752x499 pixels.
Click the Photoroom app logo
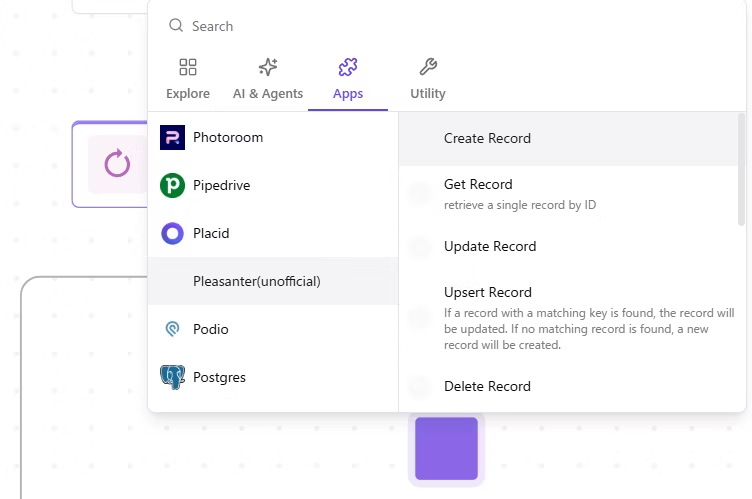pyautogui.click(x=172, y=137)
